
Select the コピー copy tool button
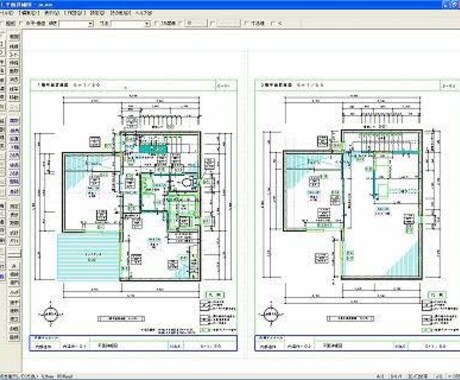(14, 54)
